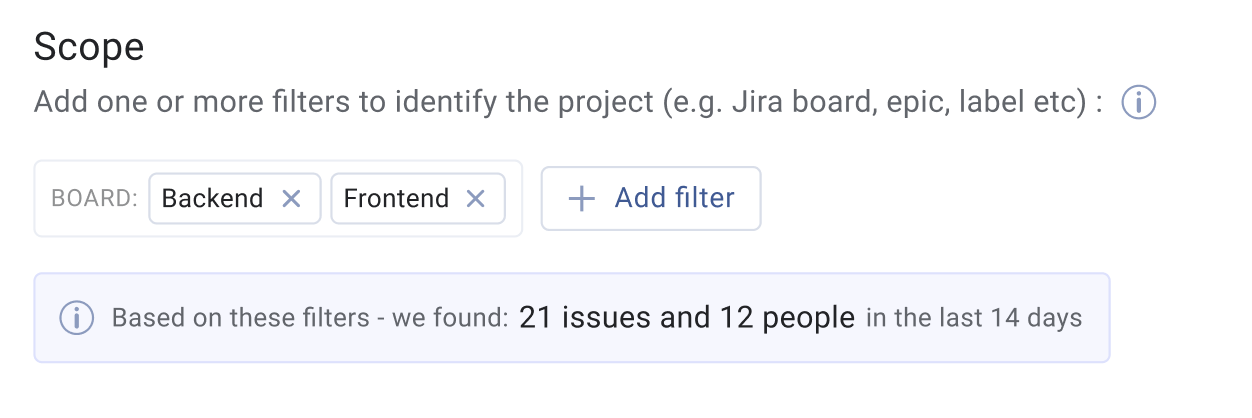Click the 'in the last 14 days' text

click(x=974, y=319)
